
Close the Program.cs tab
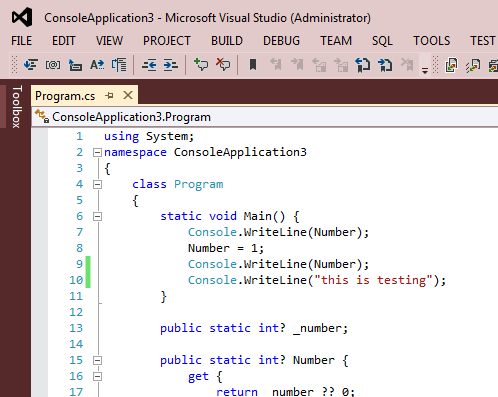coord(128,95)
